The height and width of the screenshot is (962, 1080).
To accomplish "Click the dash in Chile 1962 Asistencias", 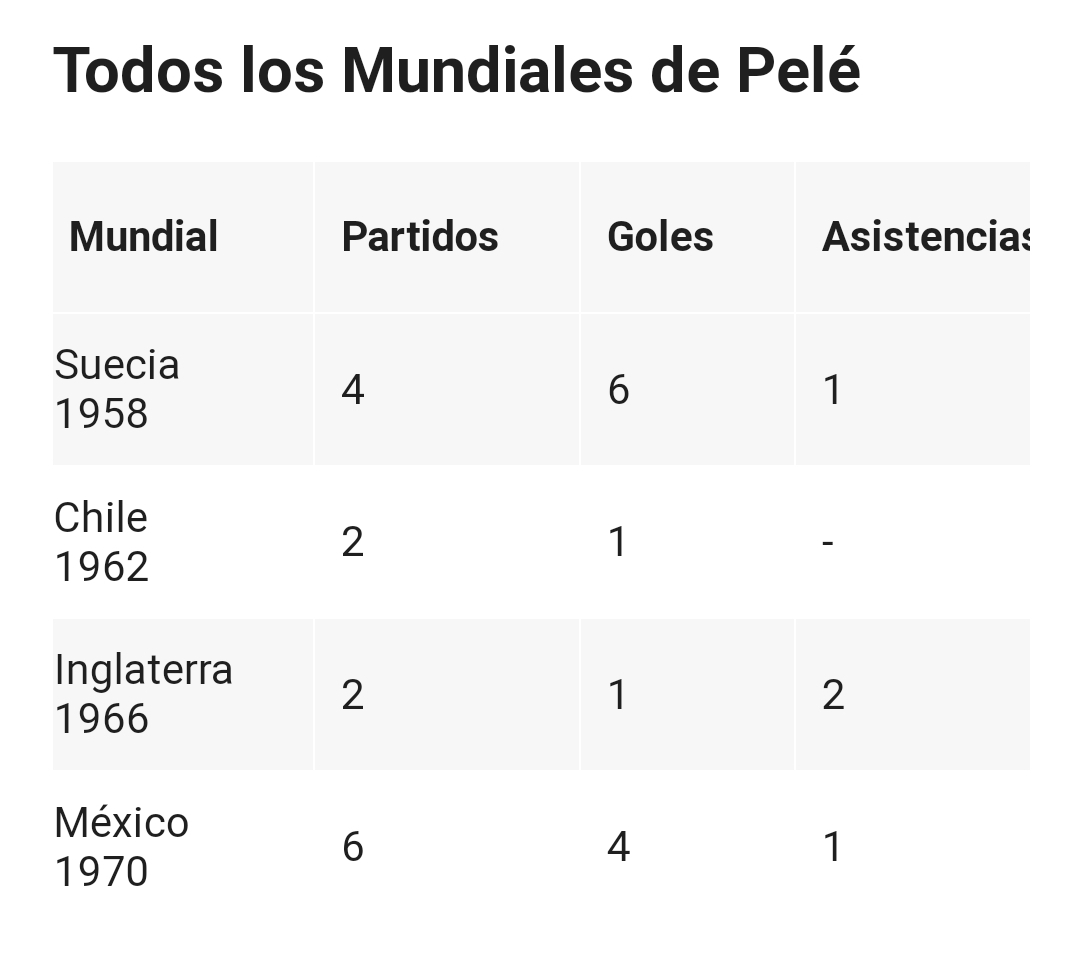I will pos(828,544).
